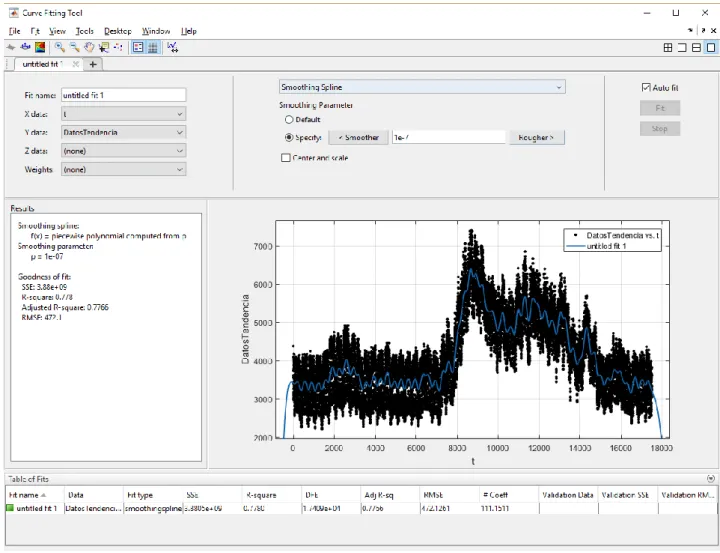
Task: Click the smoothingspline fit type cell
Action: [153, 508]
